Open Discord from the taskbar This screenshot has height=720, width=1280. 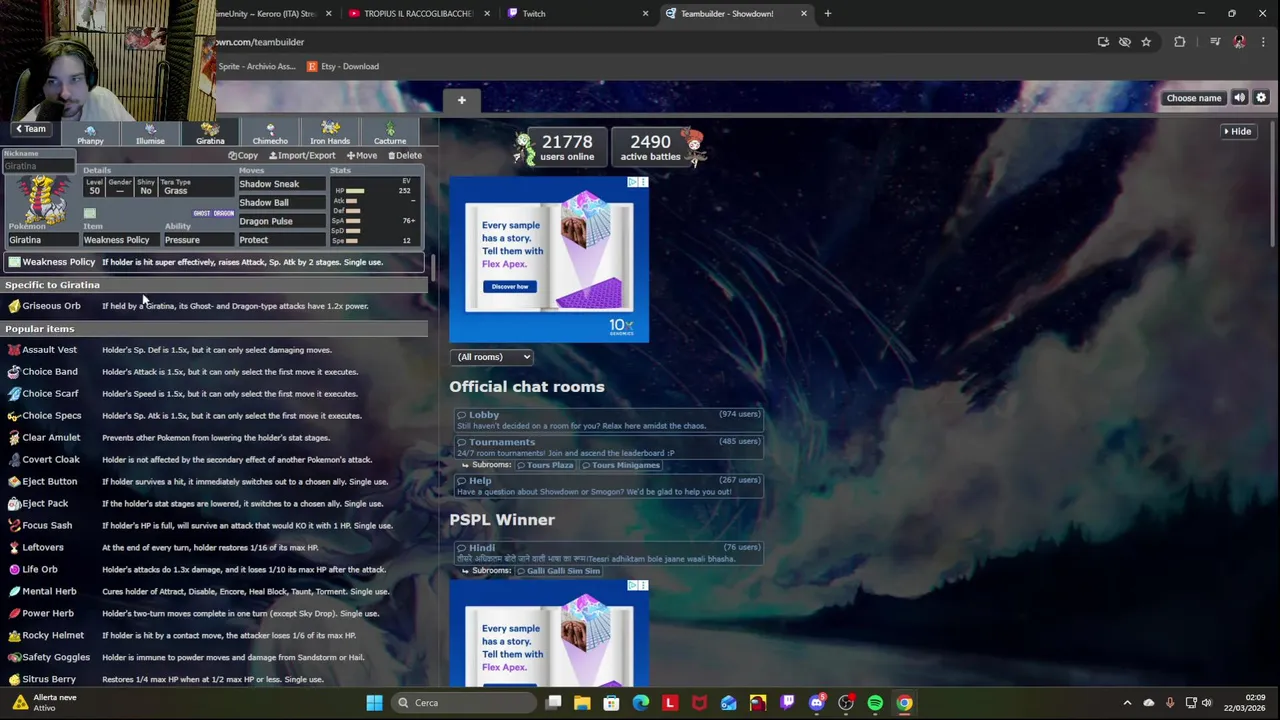pos(817,703)
